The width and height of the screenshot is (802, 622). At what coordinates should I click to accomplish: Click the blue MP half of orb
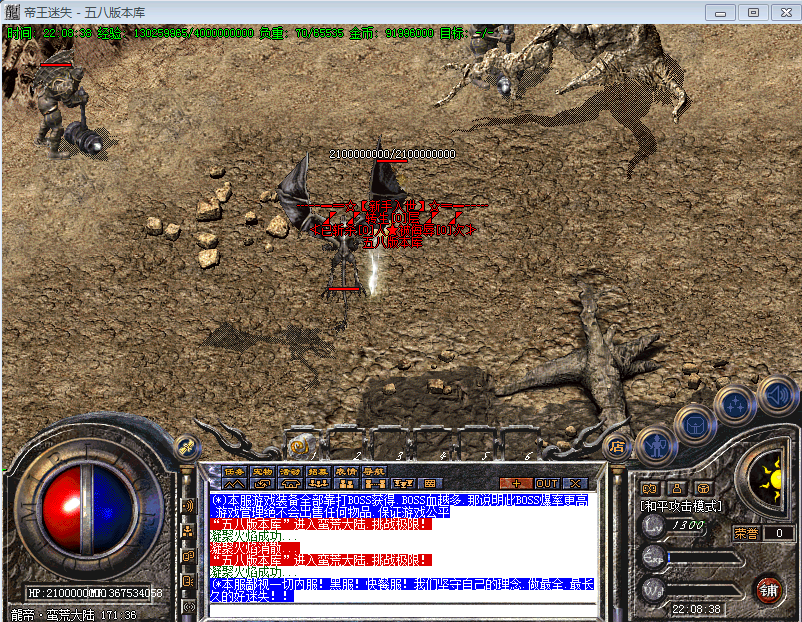click(113, 509)
